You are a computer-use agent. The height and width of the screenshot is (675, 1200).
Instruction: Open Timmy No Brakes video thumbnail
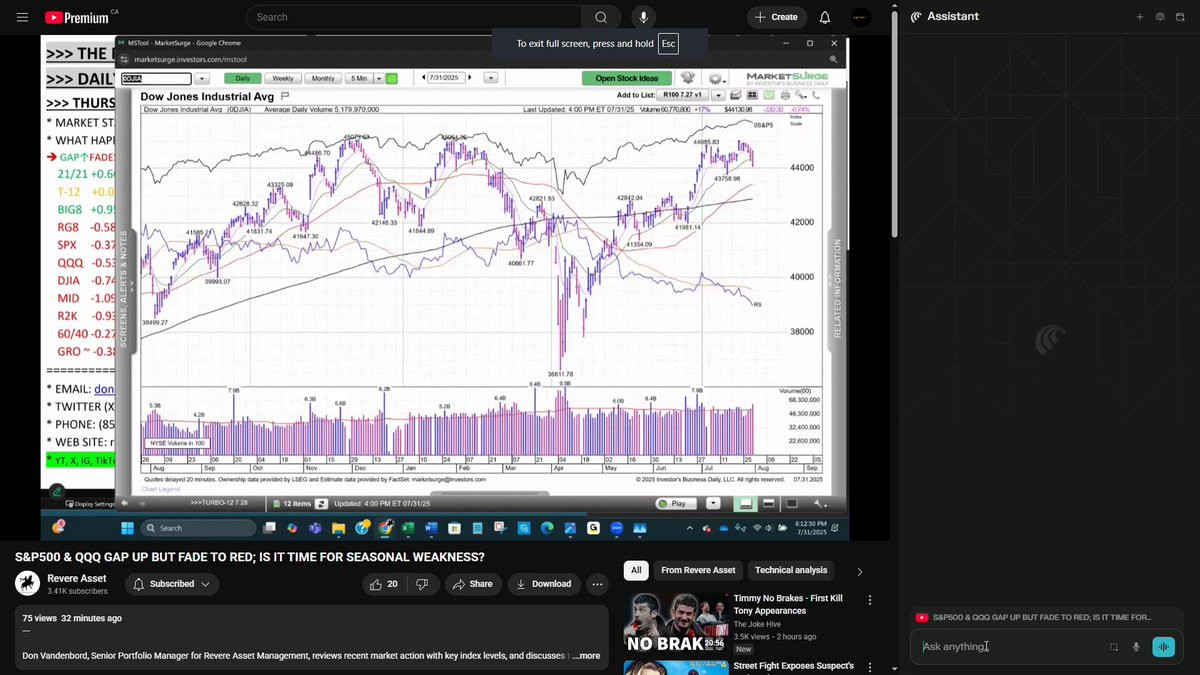[x=676, y=622]
